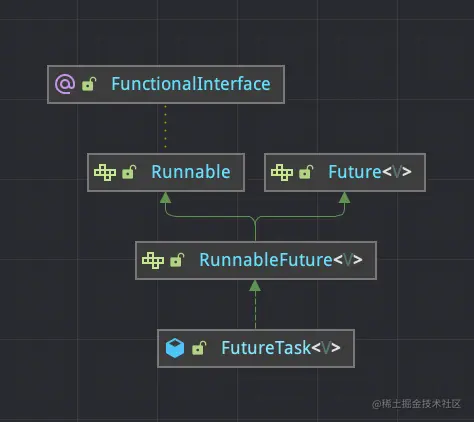Click the green lock icon on RunnableFuture<V>

pyautogui.click(x=177, y=260)
